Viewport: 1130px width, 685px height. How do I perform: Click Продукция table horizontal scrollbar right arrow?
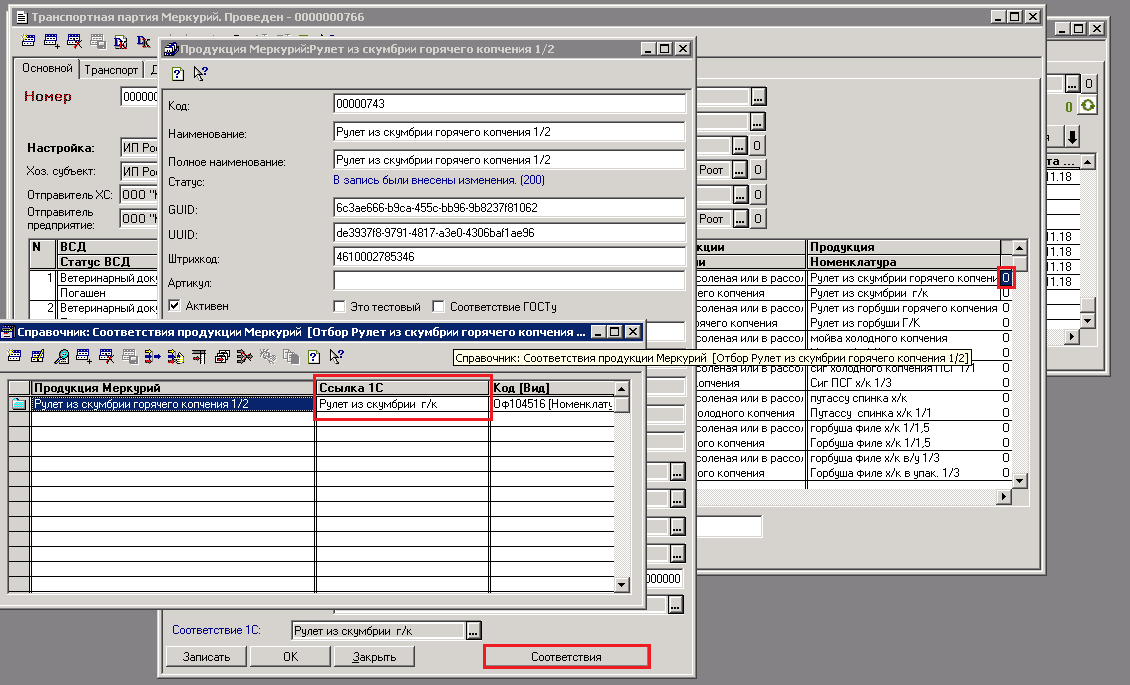pos(1004,496)
